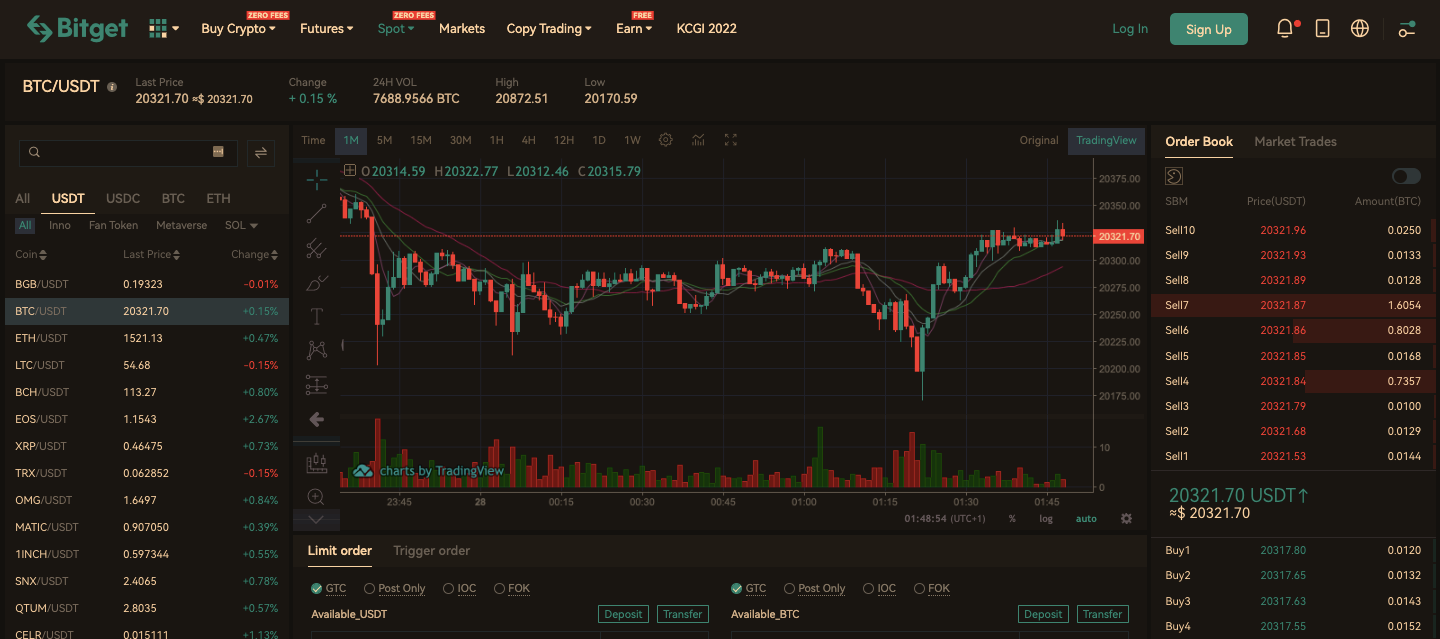
Task: Switch to the USDC market tab
Action: [x=123, y=198]
